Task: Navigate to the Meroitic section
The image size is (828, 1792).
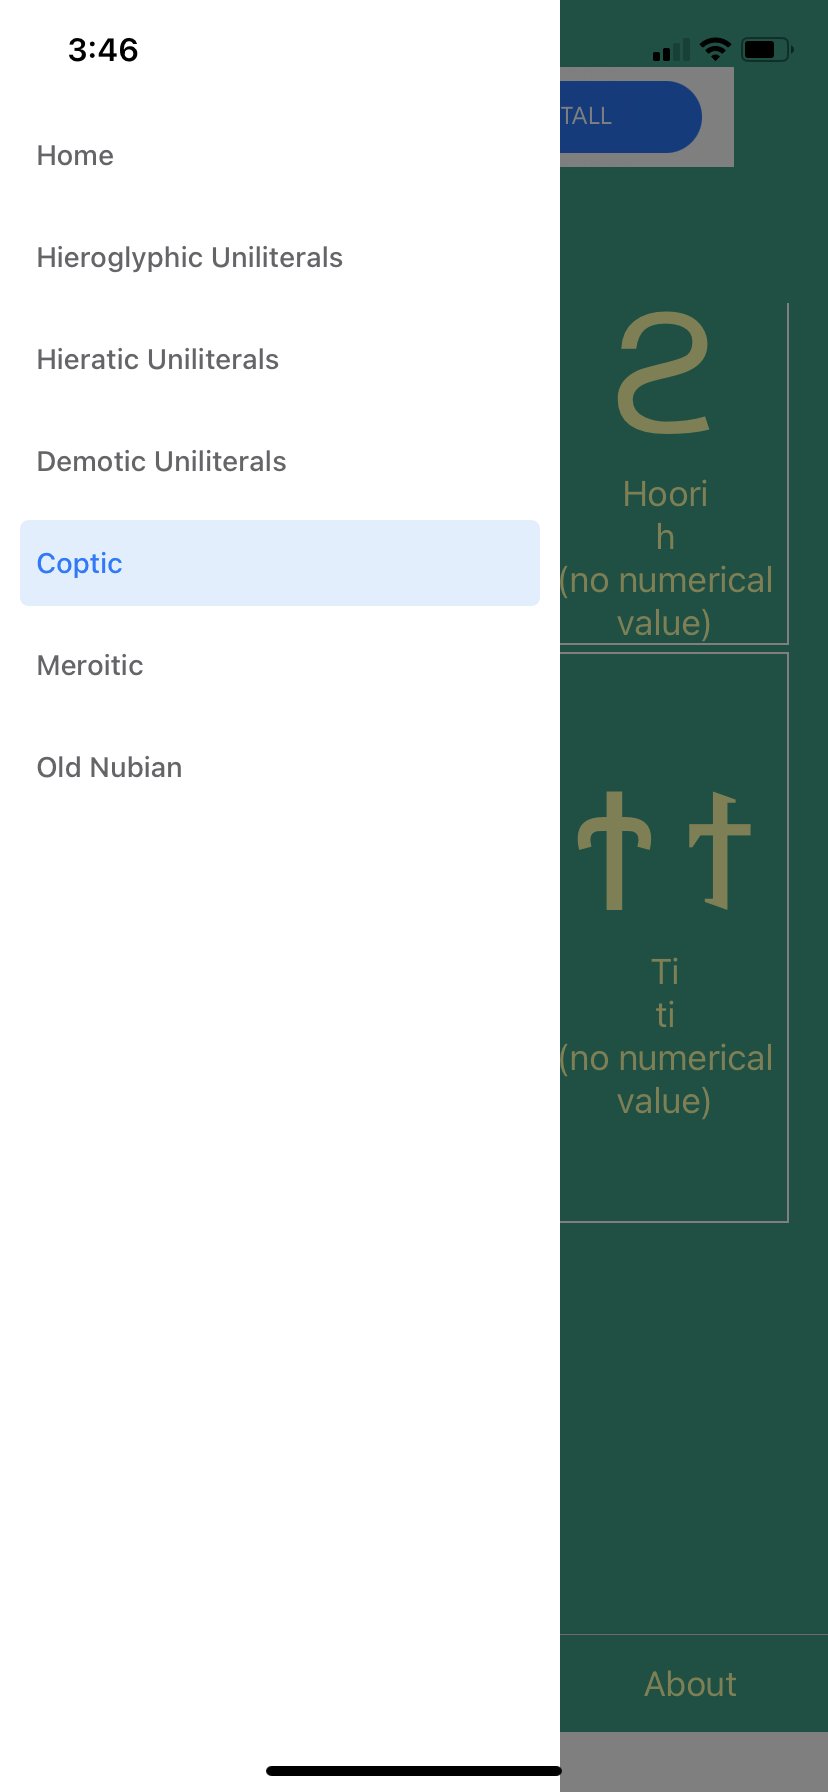Action: point(90,666)
